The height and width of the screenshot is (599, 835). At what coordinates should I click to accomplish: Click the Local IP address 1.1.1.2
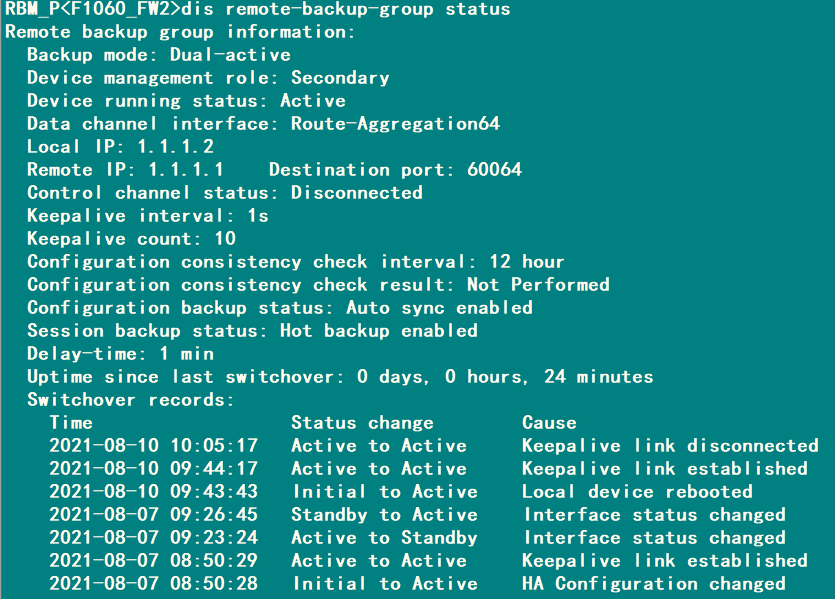coord(175,147)
